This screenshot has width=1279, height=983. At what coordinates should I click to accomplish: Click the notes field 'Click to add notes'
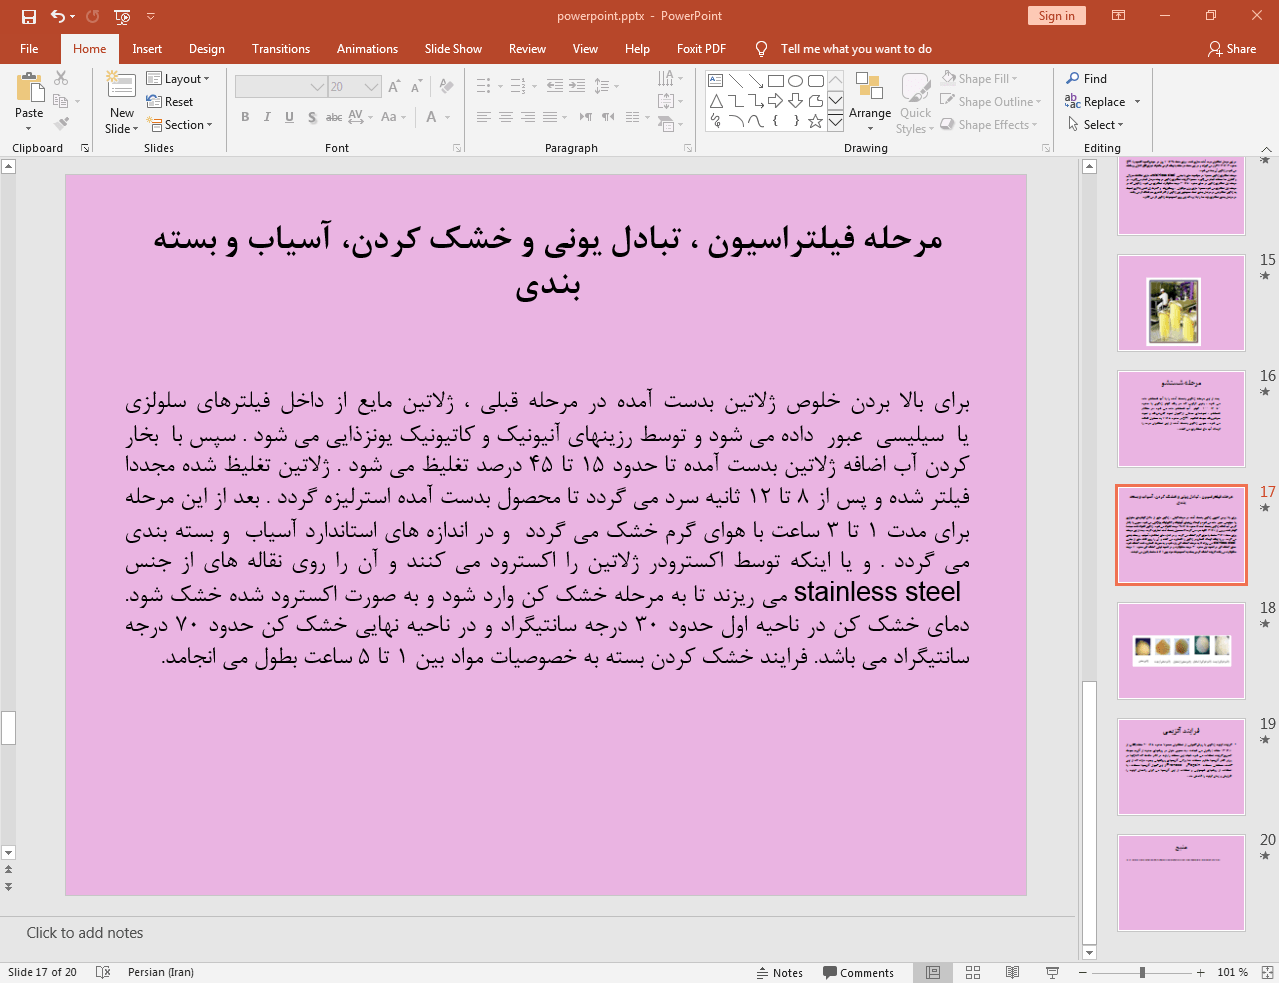coord(85,933)
